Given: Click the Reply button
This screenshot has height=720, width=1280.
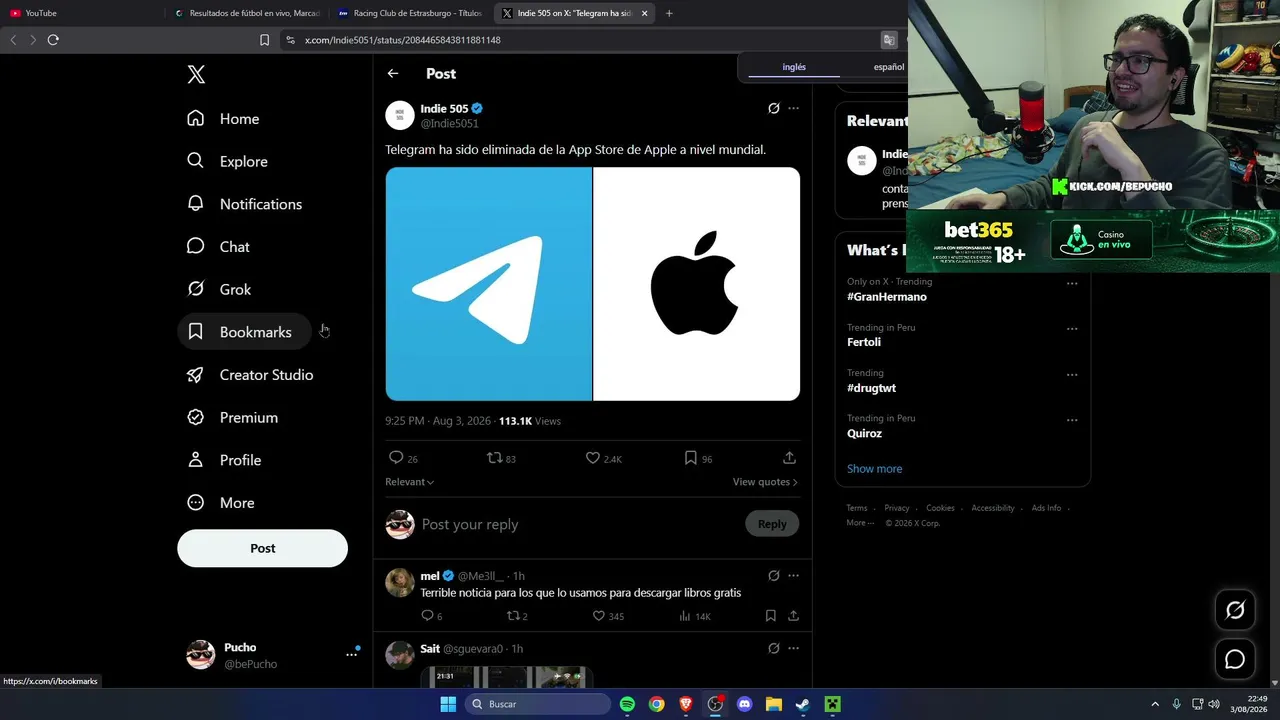Looking at the screenshot, I should coord(772,524).
